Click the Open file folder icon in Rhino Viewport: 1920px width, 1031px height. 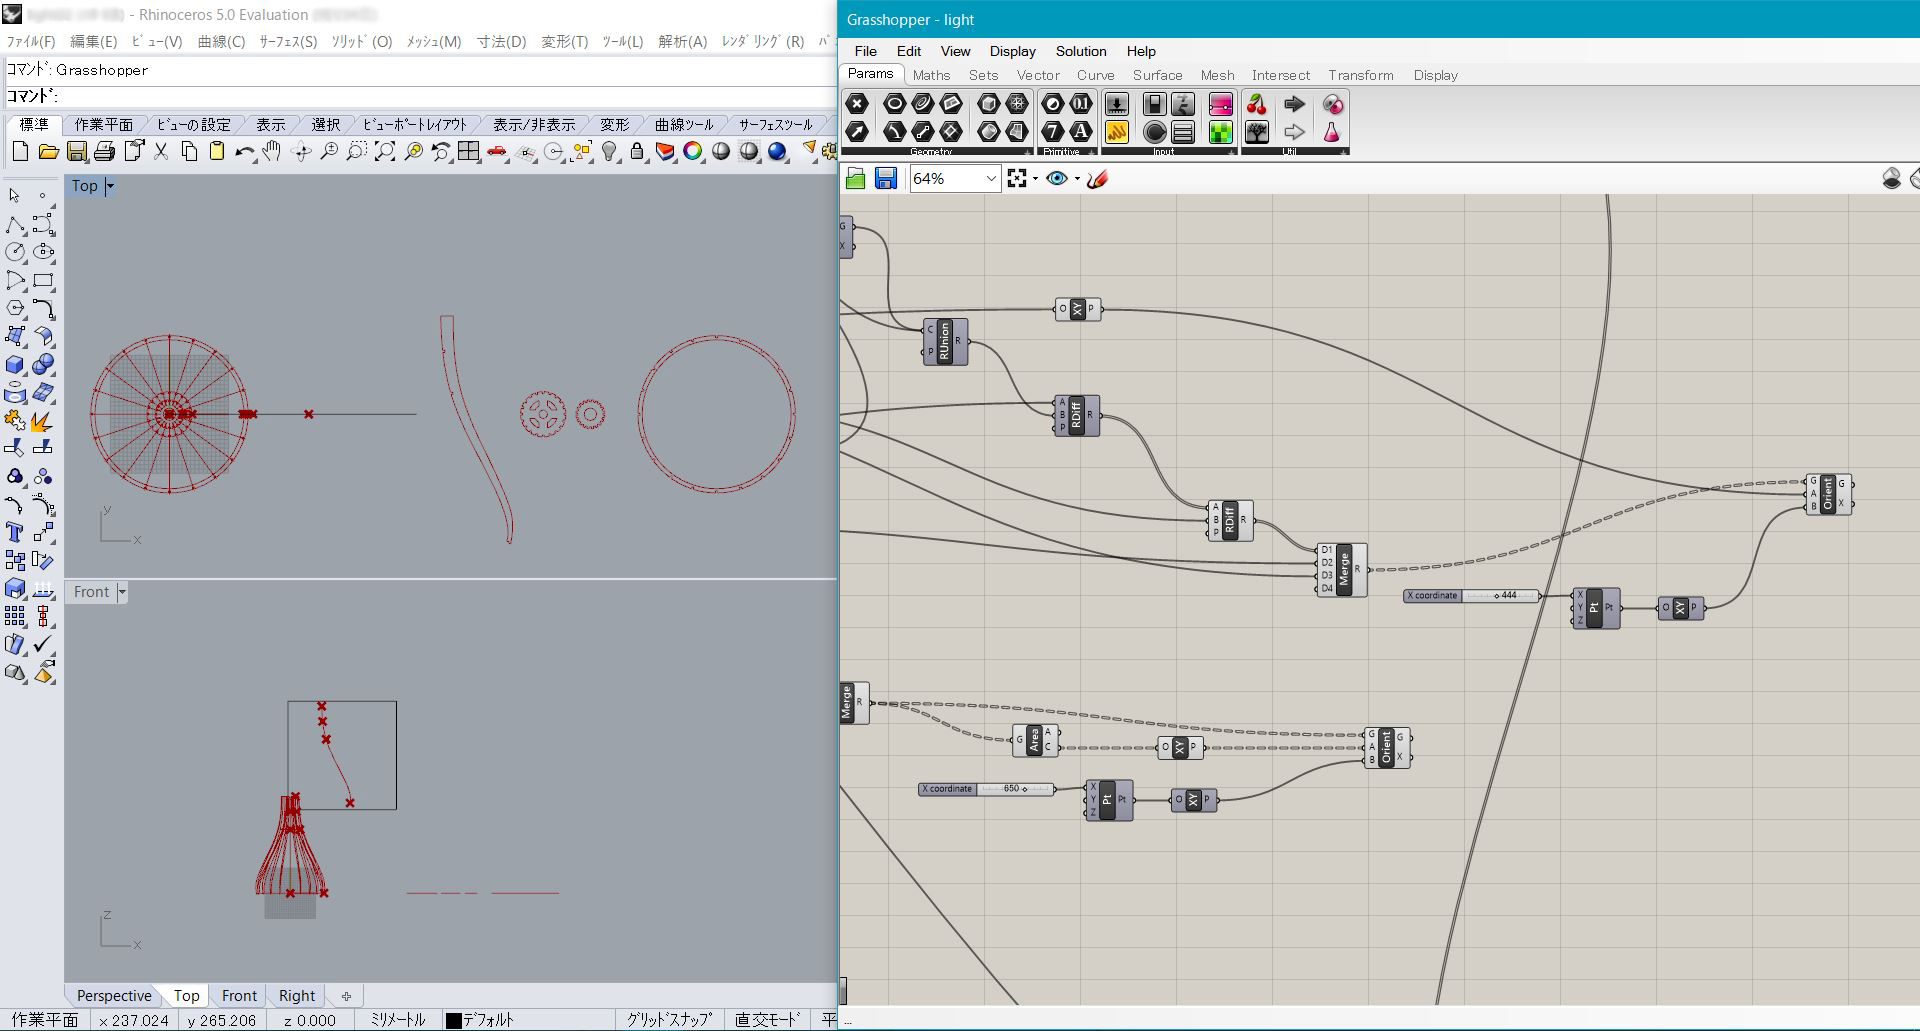[48, 152]
